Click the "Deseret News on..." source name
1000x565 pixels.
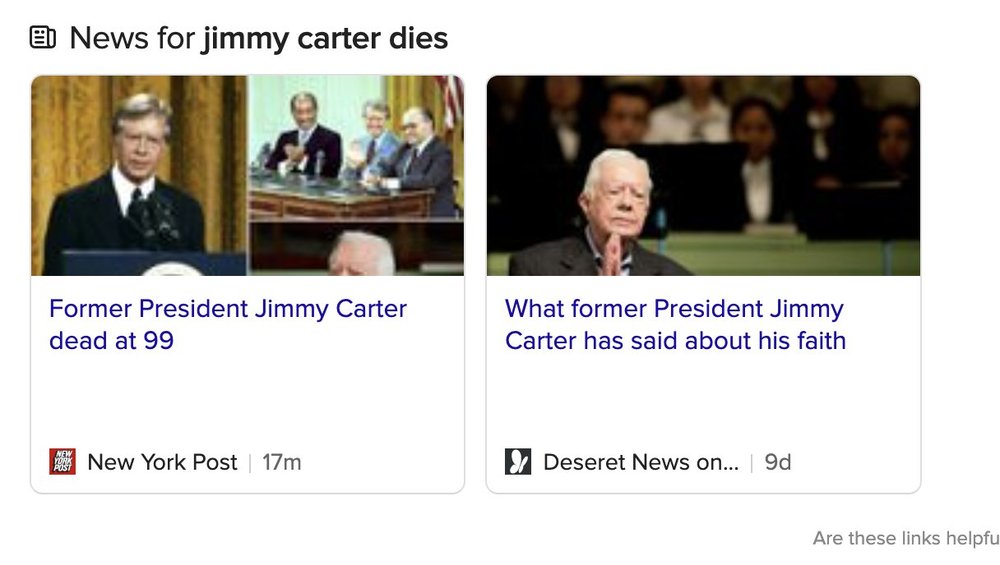click(640, 462)
